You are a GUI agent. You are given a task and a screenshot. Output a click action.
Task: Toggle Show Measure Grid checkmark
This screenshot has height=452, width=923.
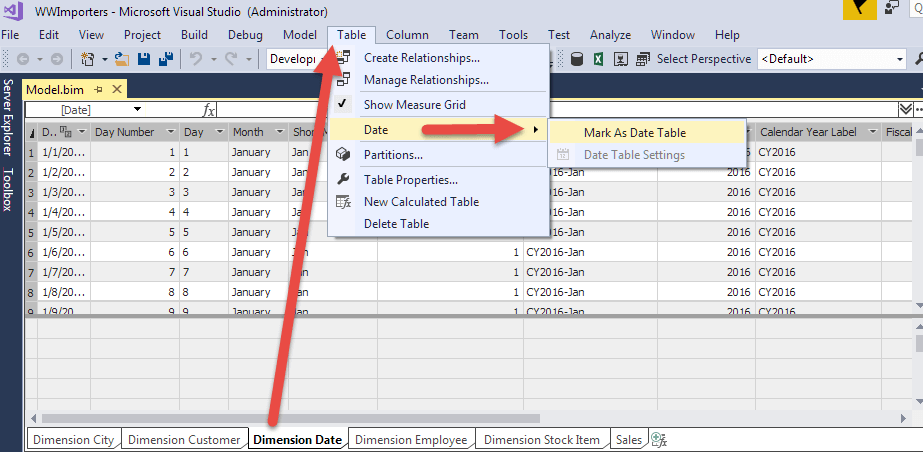pyautogui.click(x=341, y=104)
